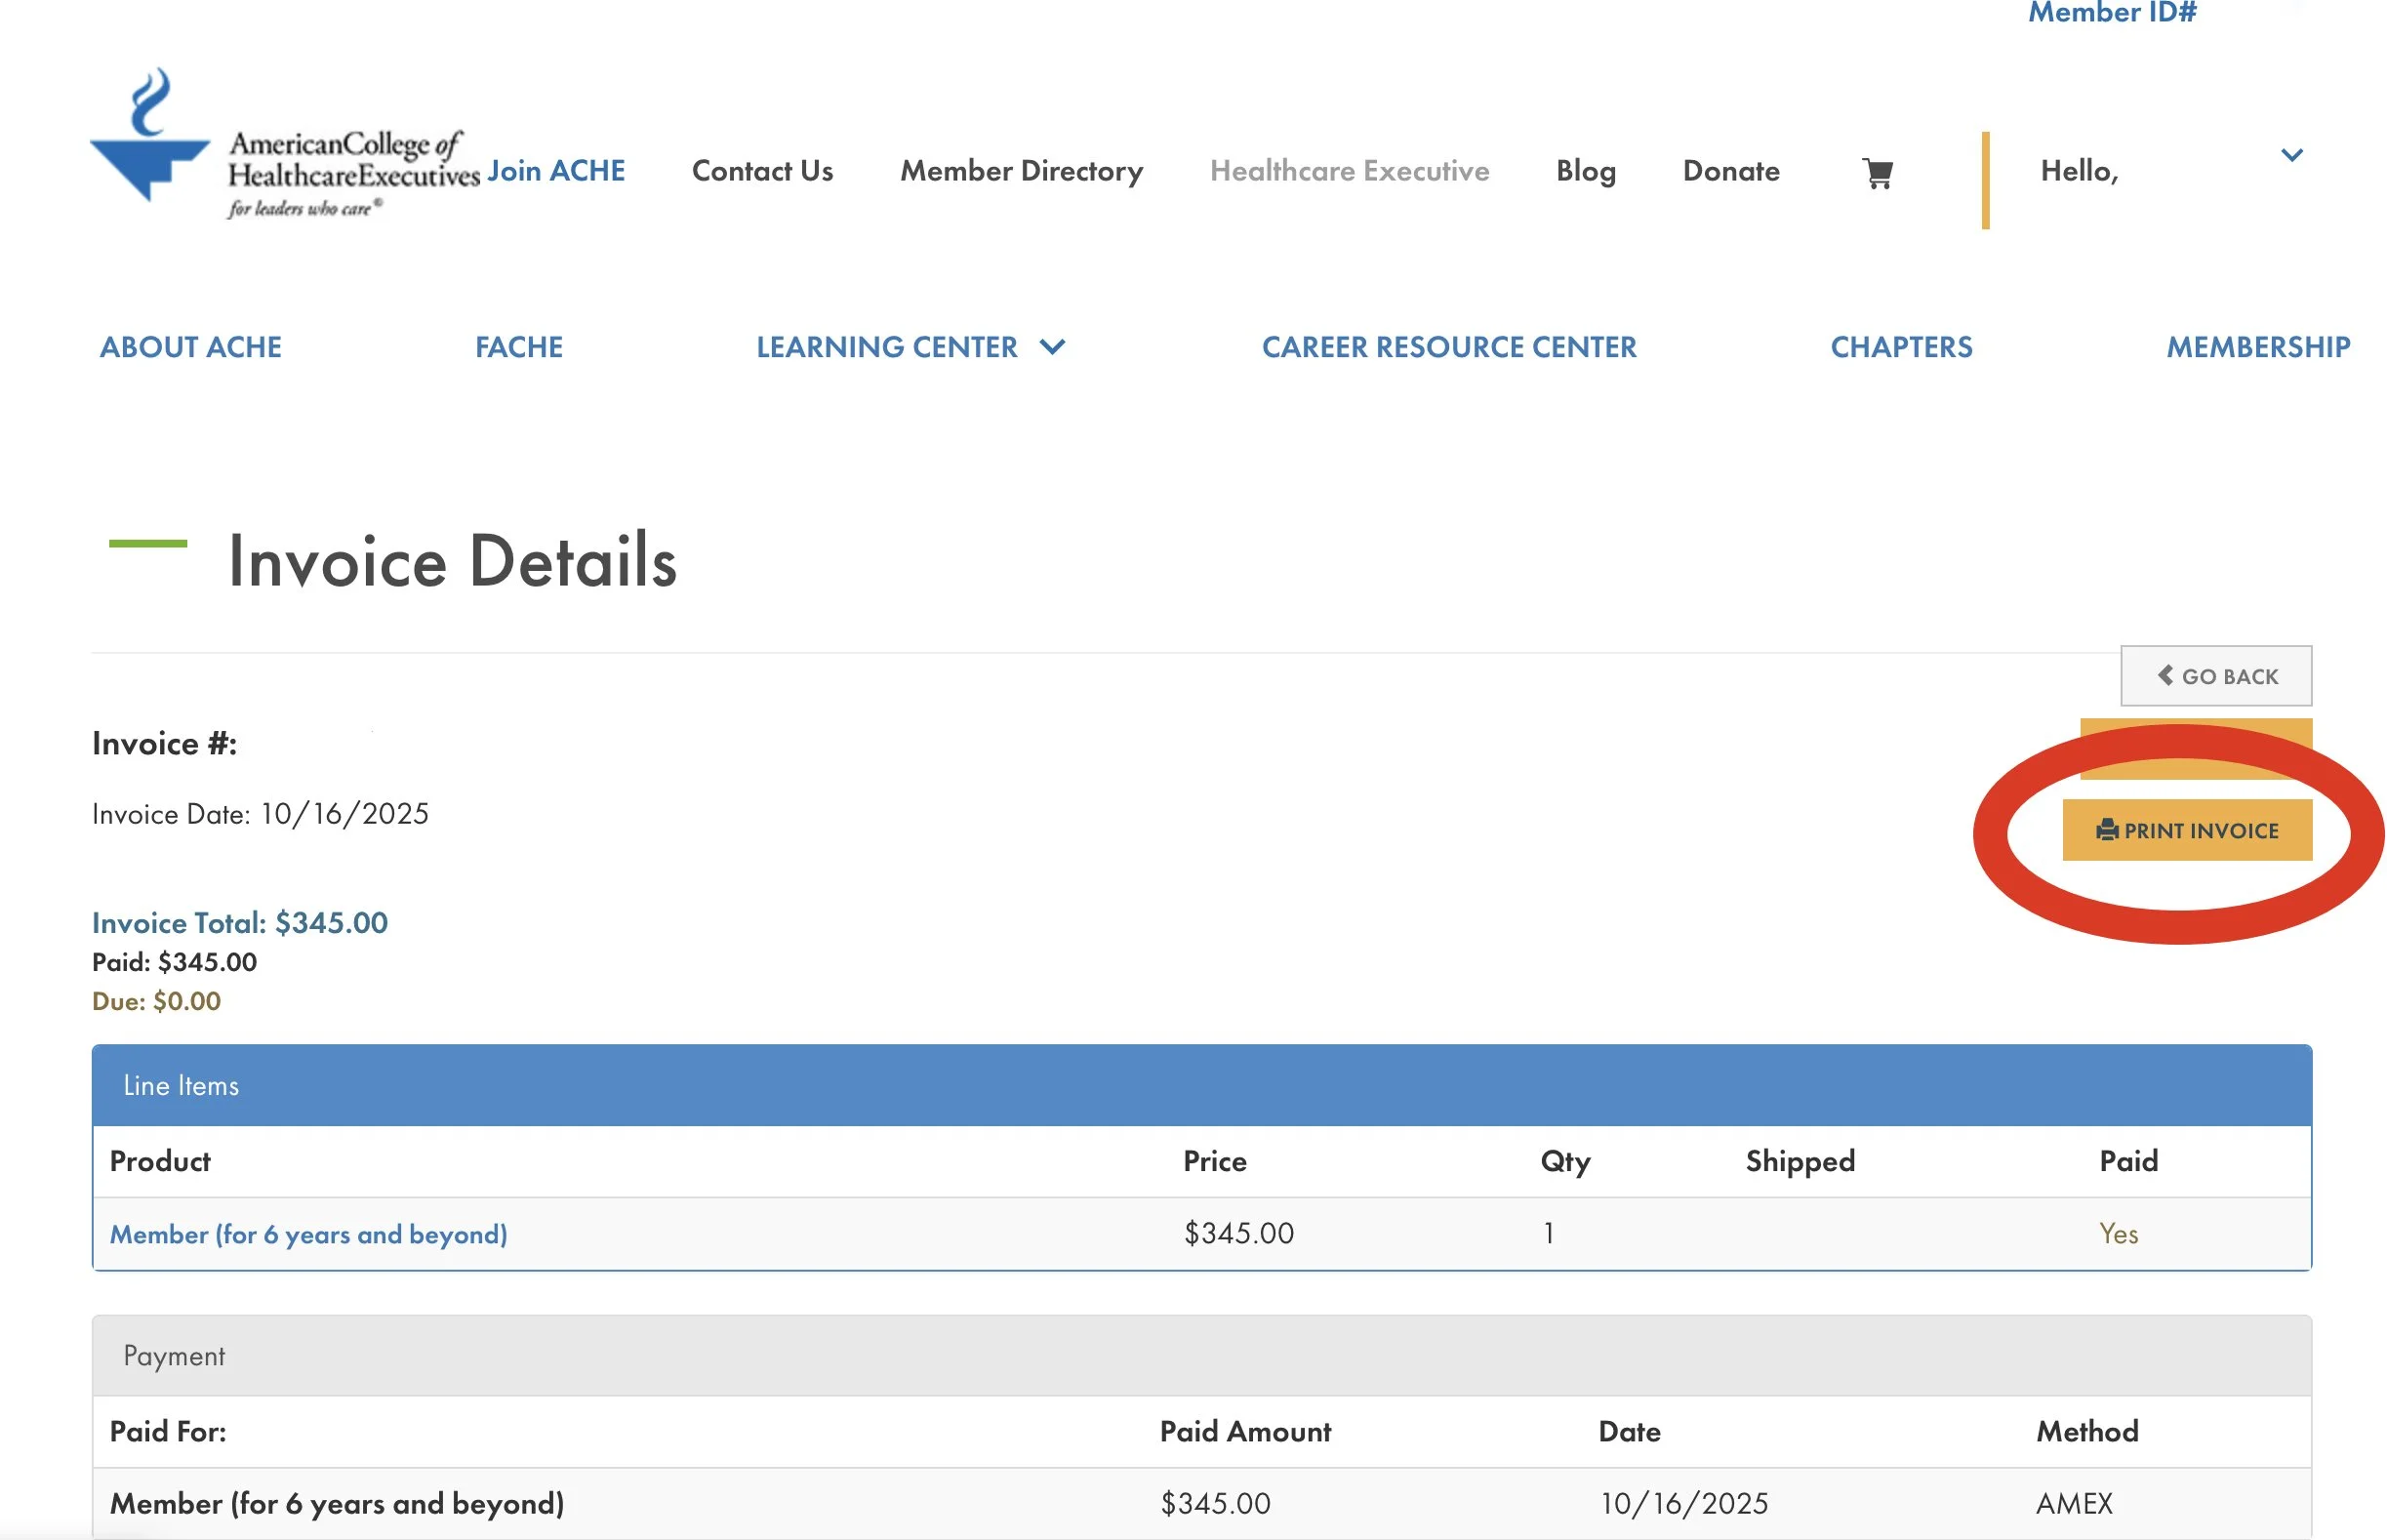Click the Healthcare Executive link
The image size is (2387, 1540).
1349,171
